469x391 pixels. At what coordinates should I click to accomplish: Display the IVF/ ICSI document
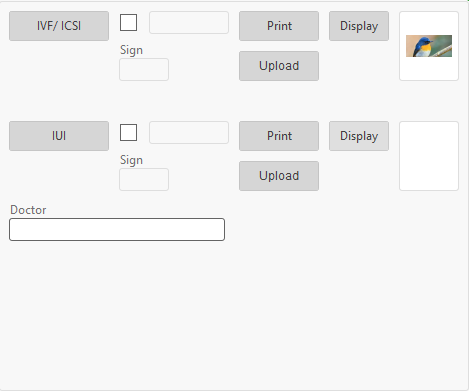(x=359, y=26)
